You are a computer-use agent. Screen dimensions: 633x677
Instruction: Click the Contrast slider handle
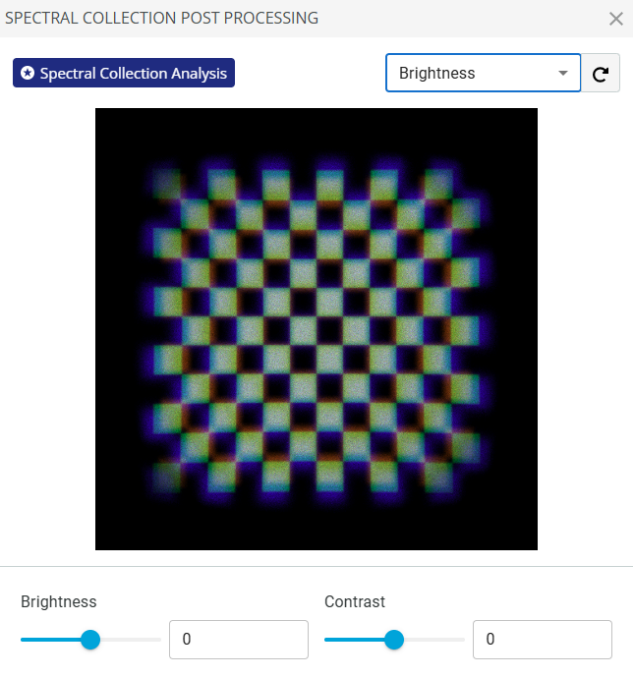point(394,639)
